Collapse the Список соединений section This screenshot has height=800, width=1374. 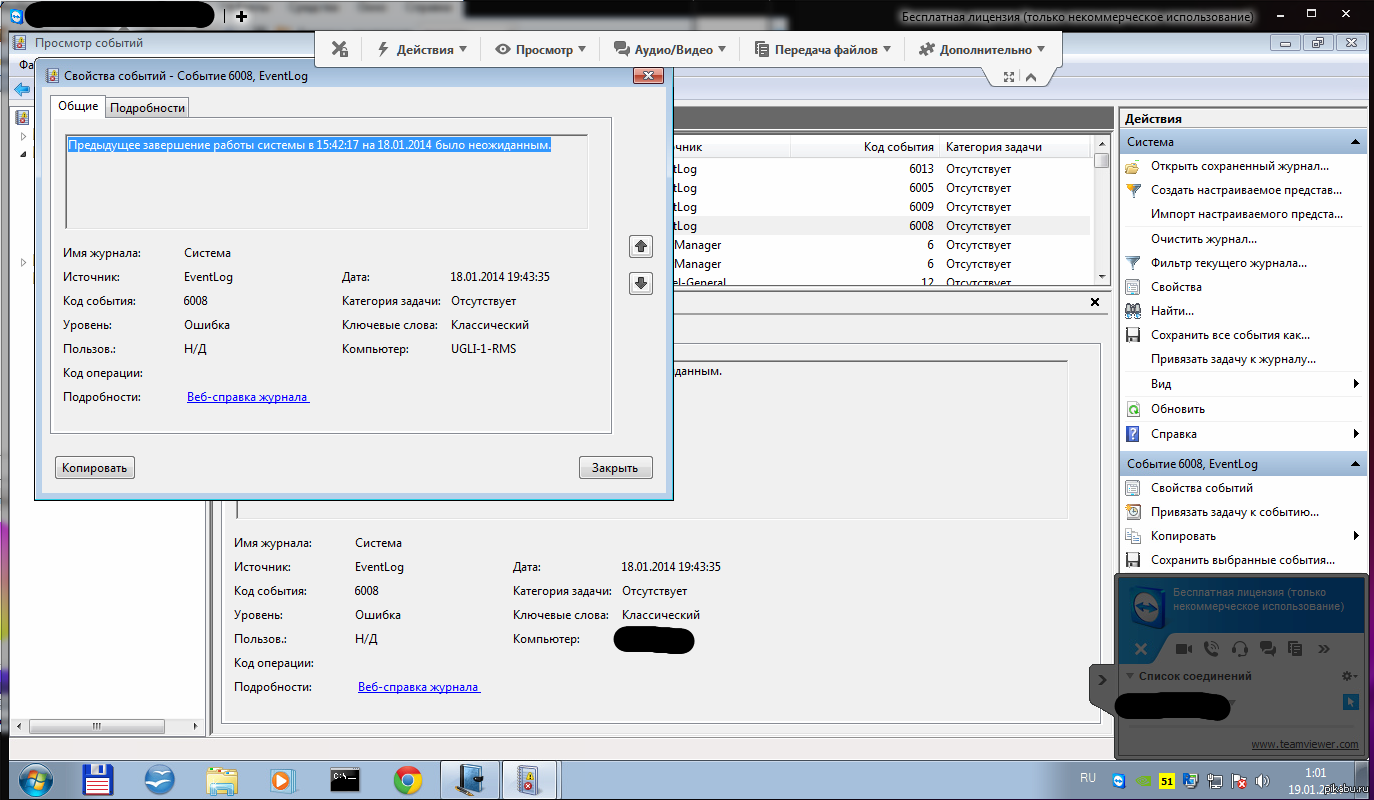pos(1130,676)
